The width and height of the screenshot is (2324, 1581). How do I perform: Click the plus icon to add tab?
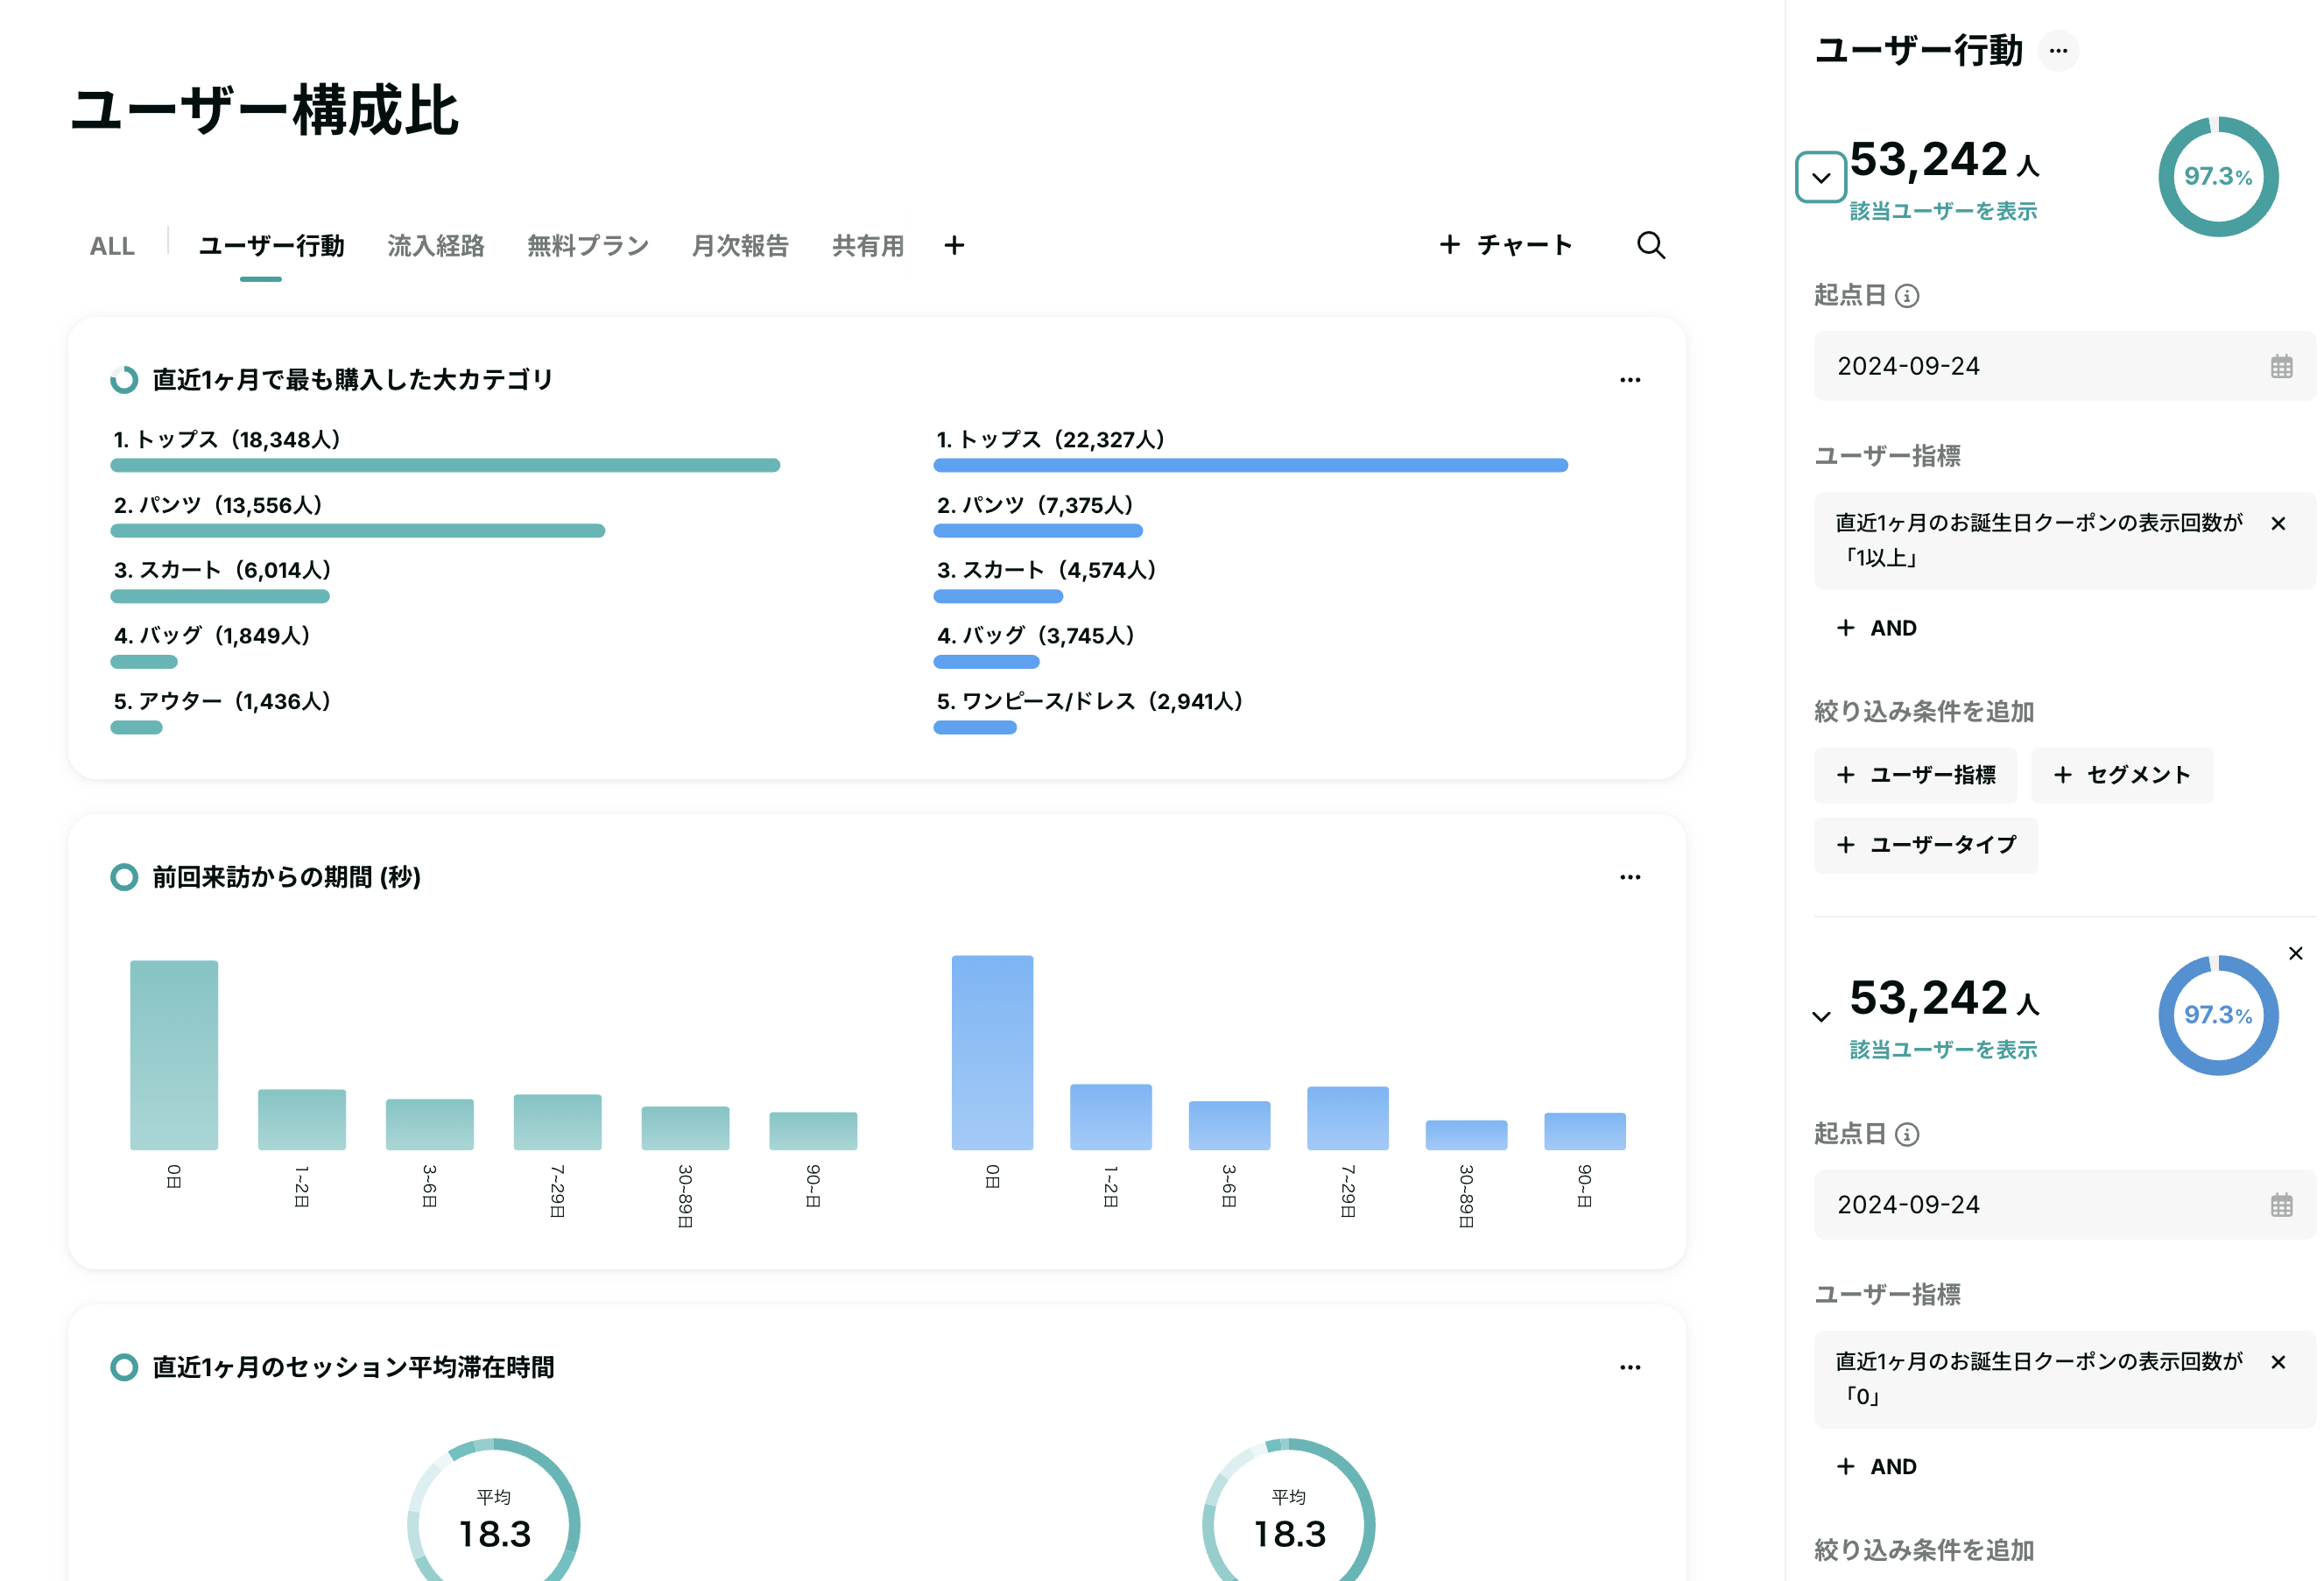(954, 245)
